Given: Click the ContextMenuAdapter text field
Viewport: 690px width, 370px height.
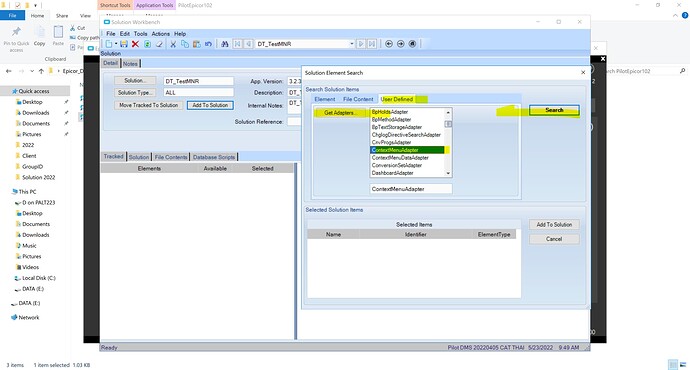Looking at the screenshot, I should (x=411, y=189).
